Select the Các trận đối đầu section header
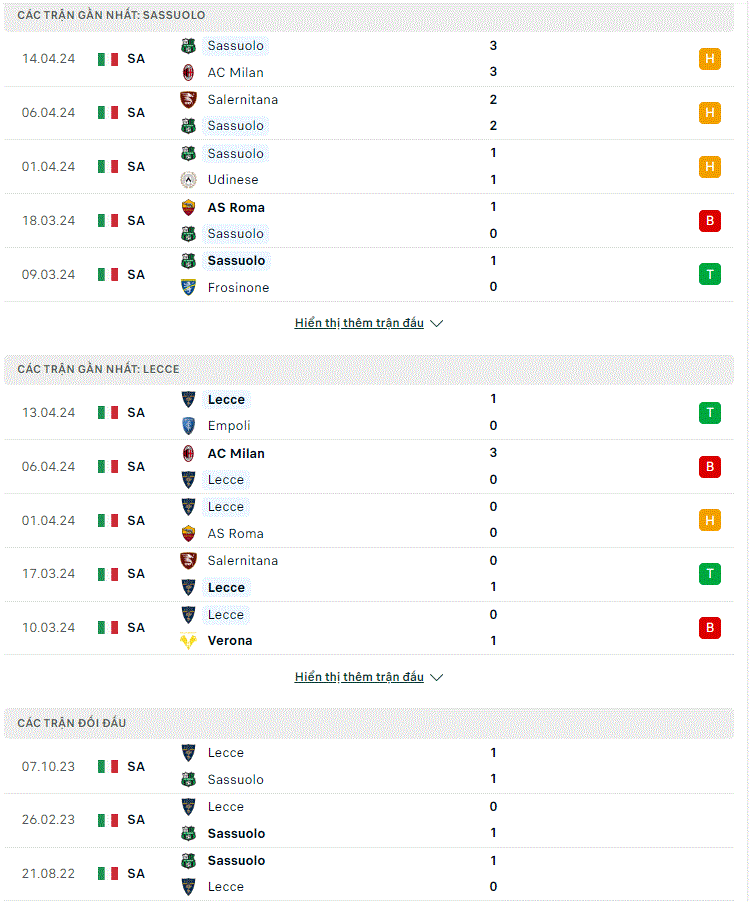The image size is (749, 902). point(71,723)
